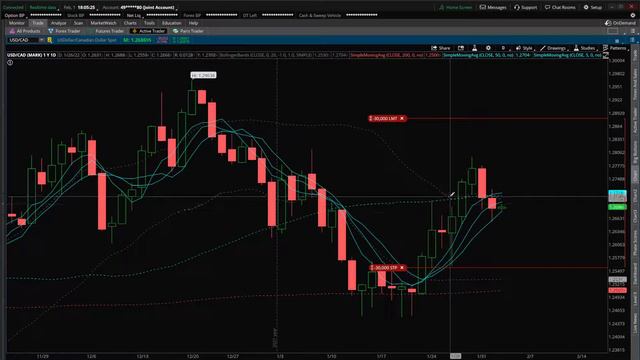This screenshot has height=360, width=640.
Task: Click the Forex BP masked value
Action: point(222,15)
